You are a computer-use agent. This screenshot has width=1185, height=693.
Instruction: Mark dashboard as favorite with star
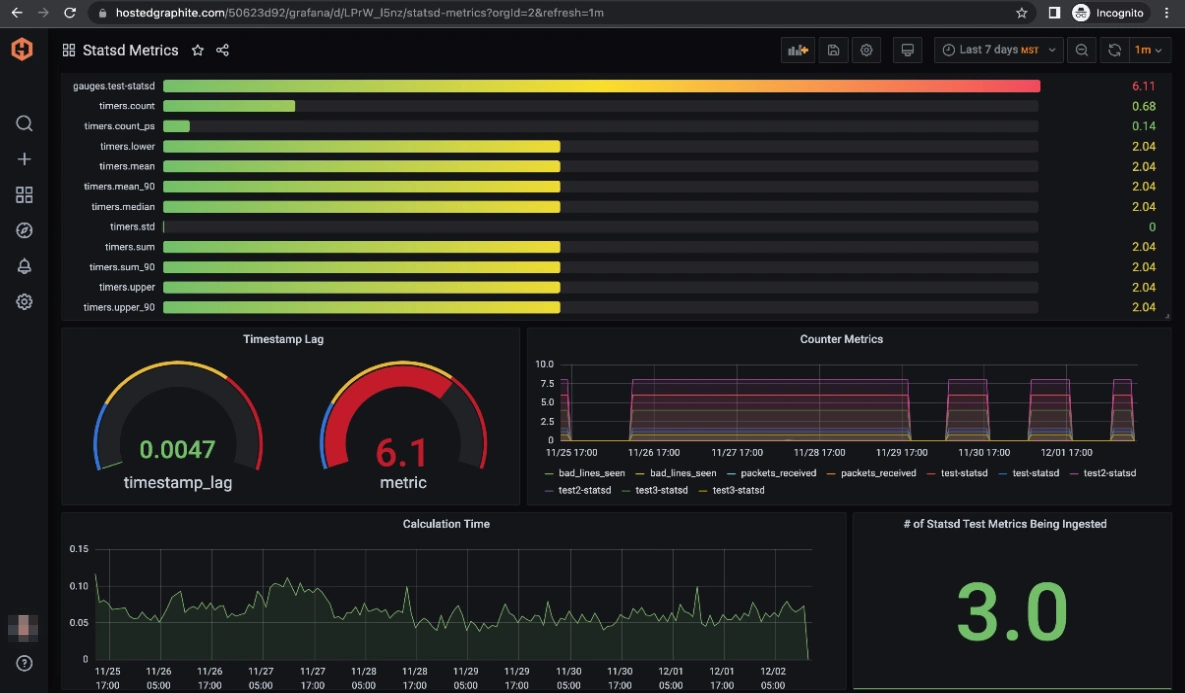[x=198, y=50]
